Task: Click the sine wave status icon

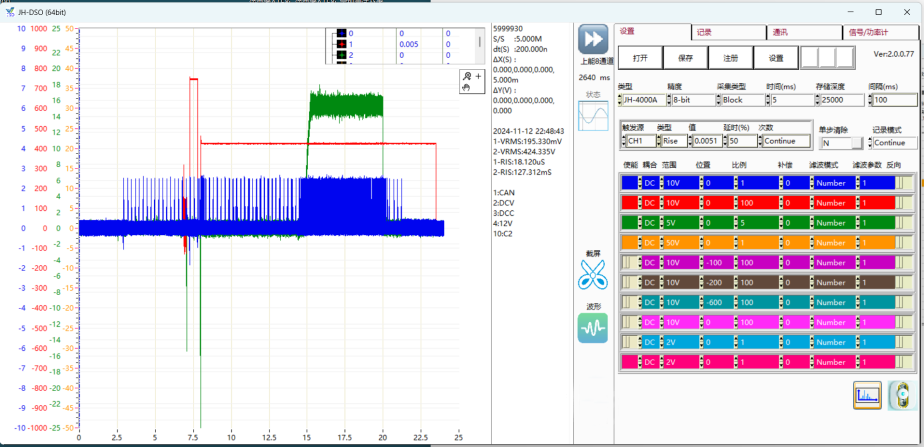Action: click(x=593, y=117)
